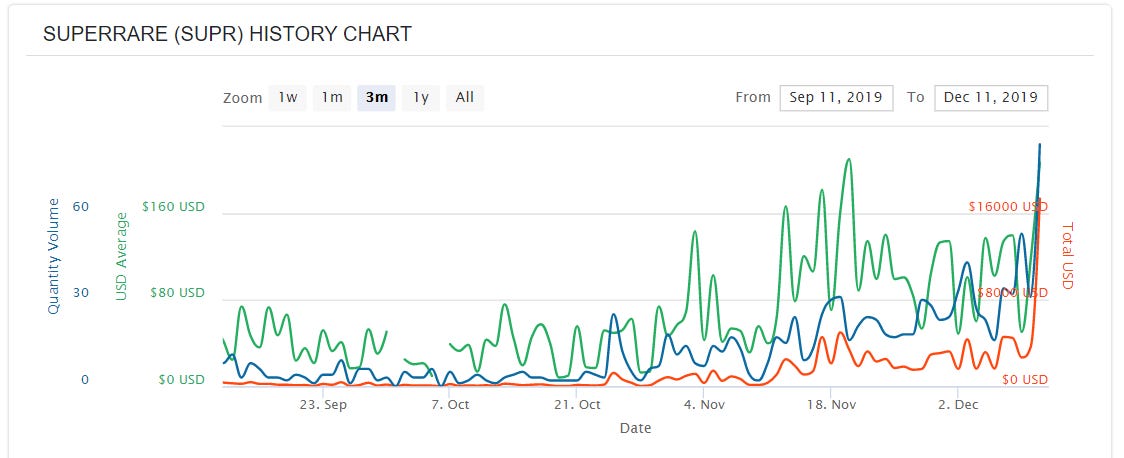
Task: Click the 30 quantity axis label
Action: tap(81, 293)
